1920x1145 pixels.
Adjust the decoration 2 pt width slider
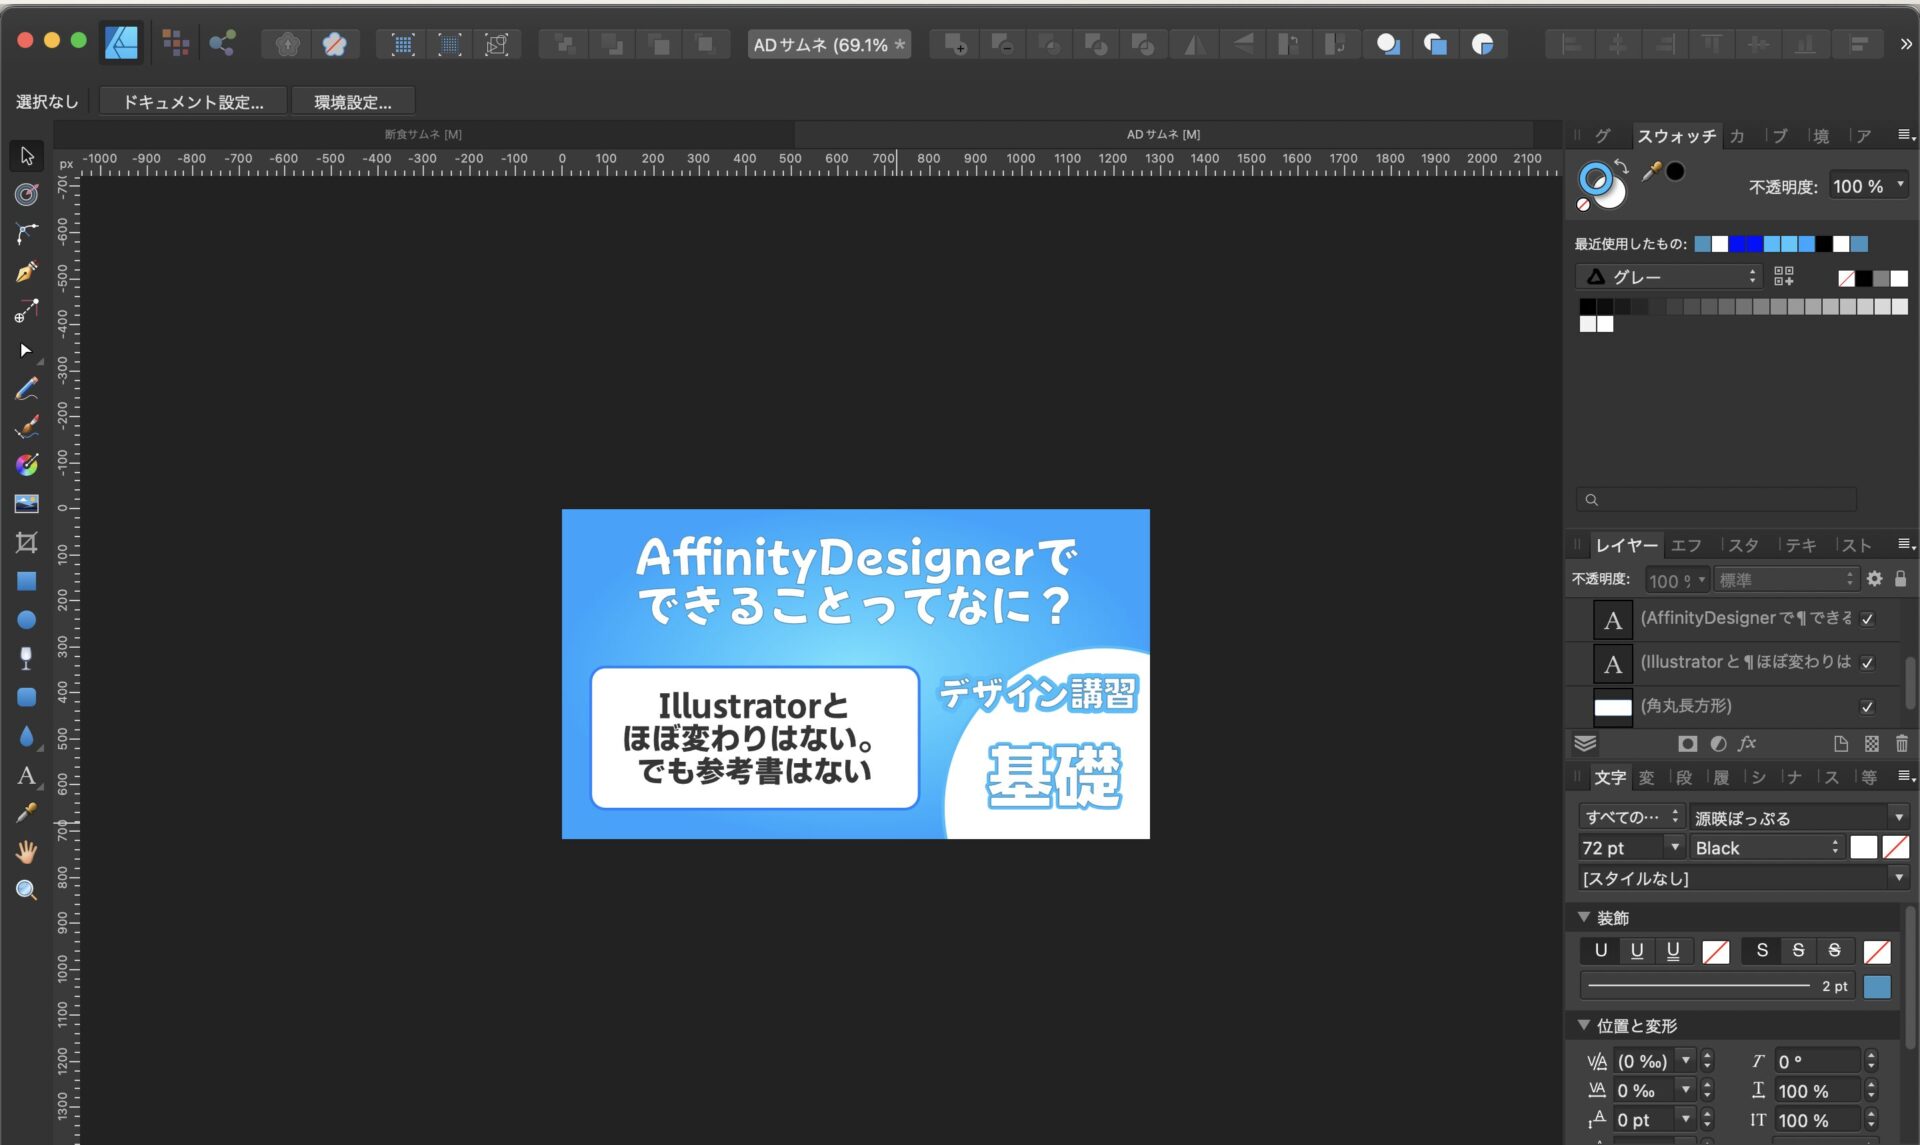point(1717,986)
